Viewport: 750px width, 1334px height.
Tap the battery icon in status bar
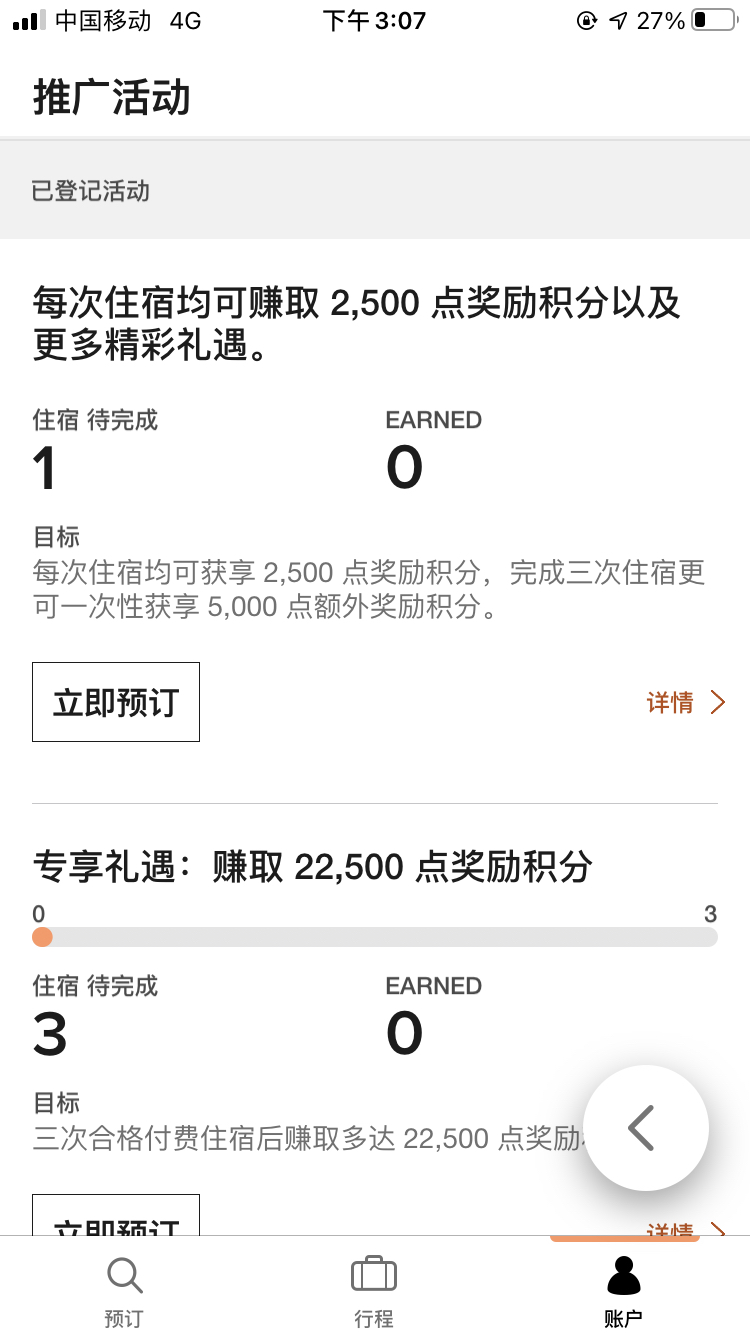click(714, 20)
